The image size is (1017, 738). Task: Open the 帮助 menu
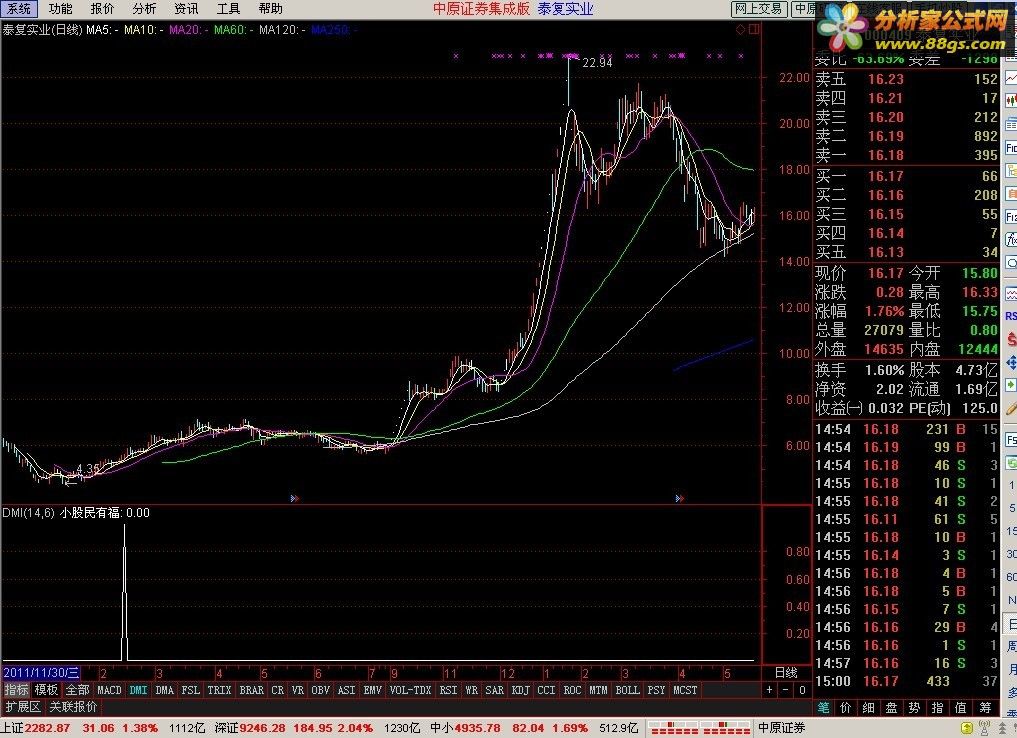pyautogui.click(x=270, y=8)
